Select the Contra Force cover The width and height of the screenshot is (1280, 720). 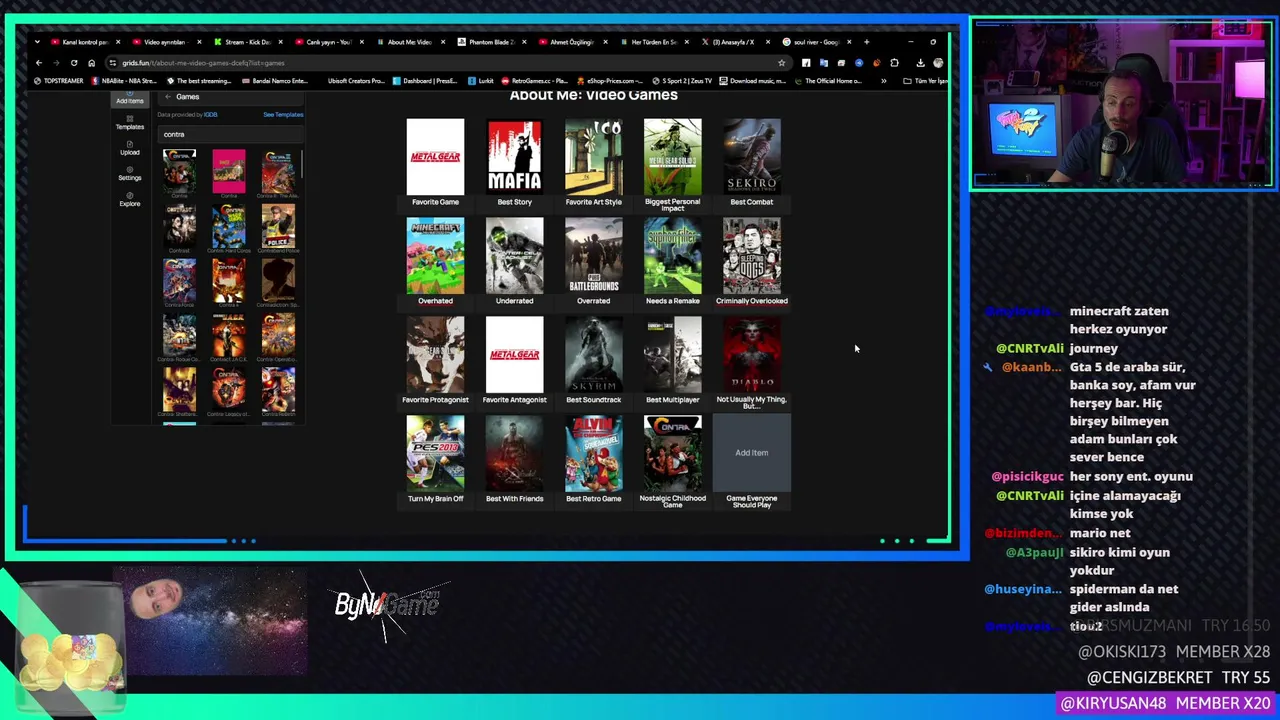point(179,281)
